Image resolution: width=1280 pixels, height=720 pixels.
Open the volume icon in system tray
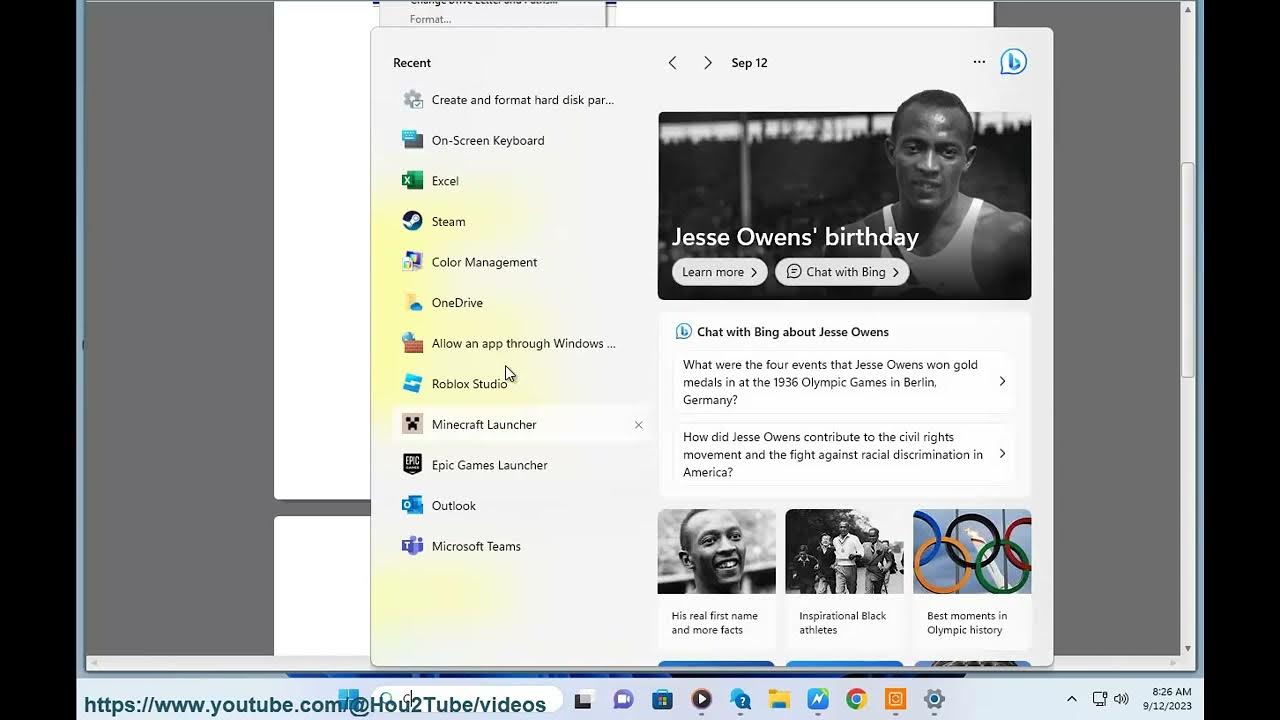[x=1121, y=699]
